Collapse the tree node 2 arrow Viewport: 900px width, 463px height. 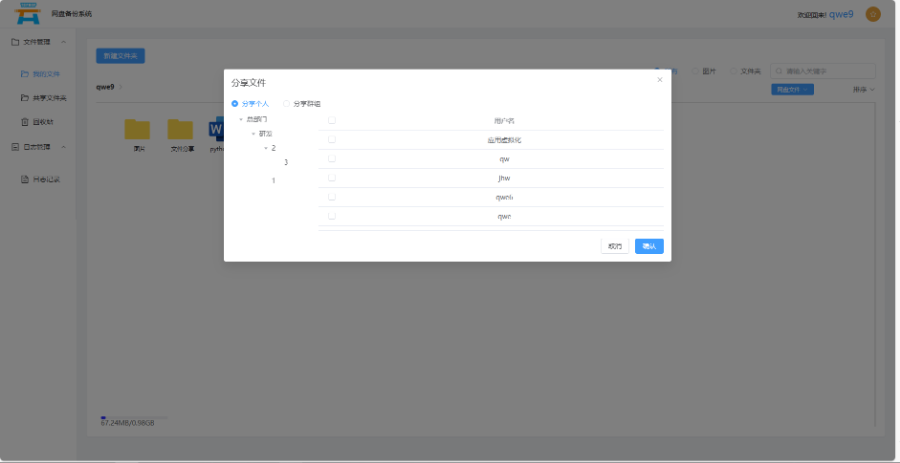coord(266,148)
